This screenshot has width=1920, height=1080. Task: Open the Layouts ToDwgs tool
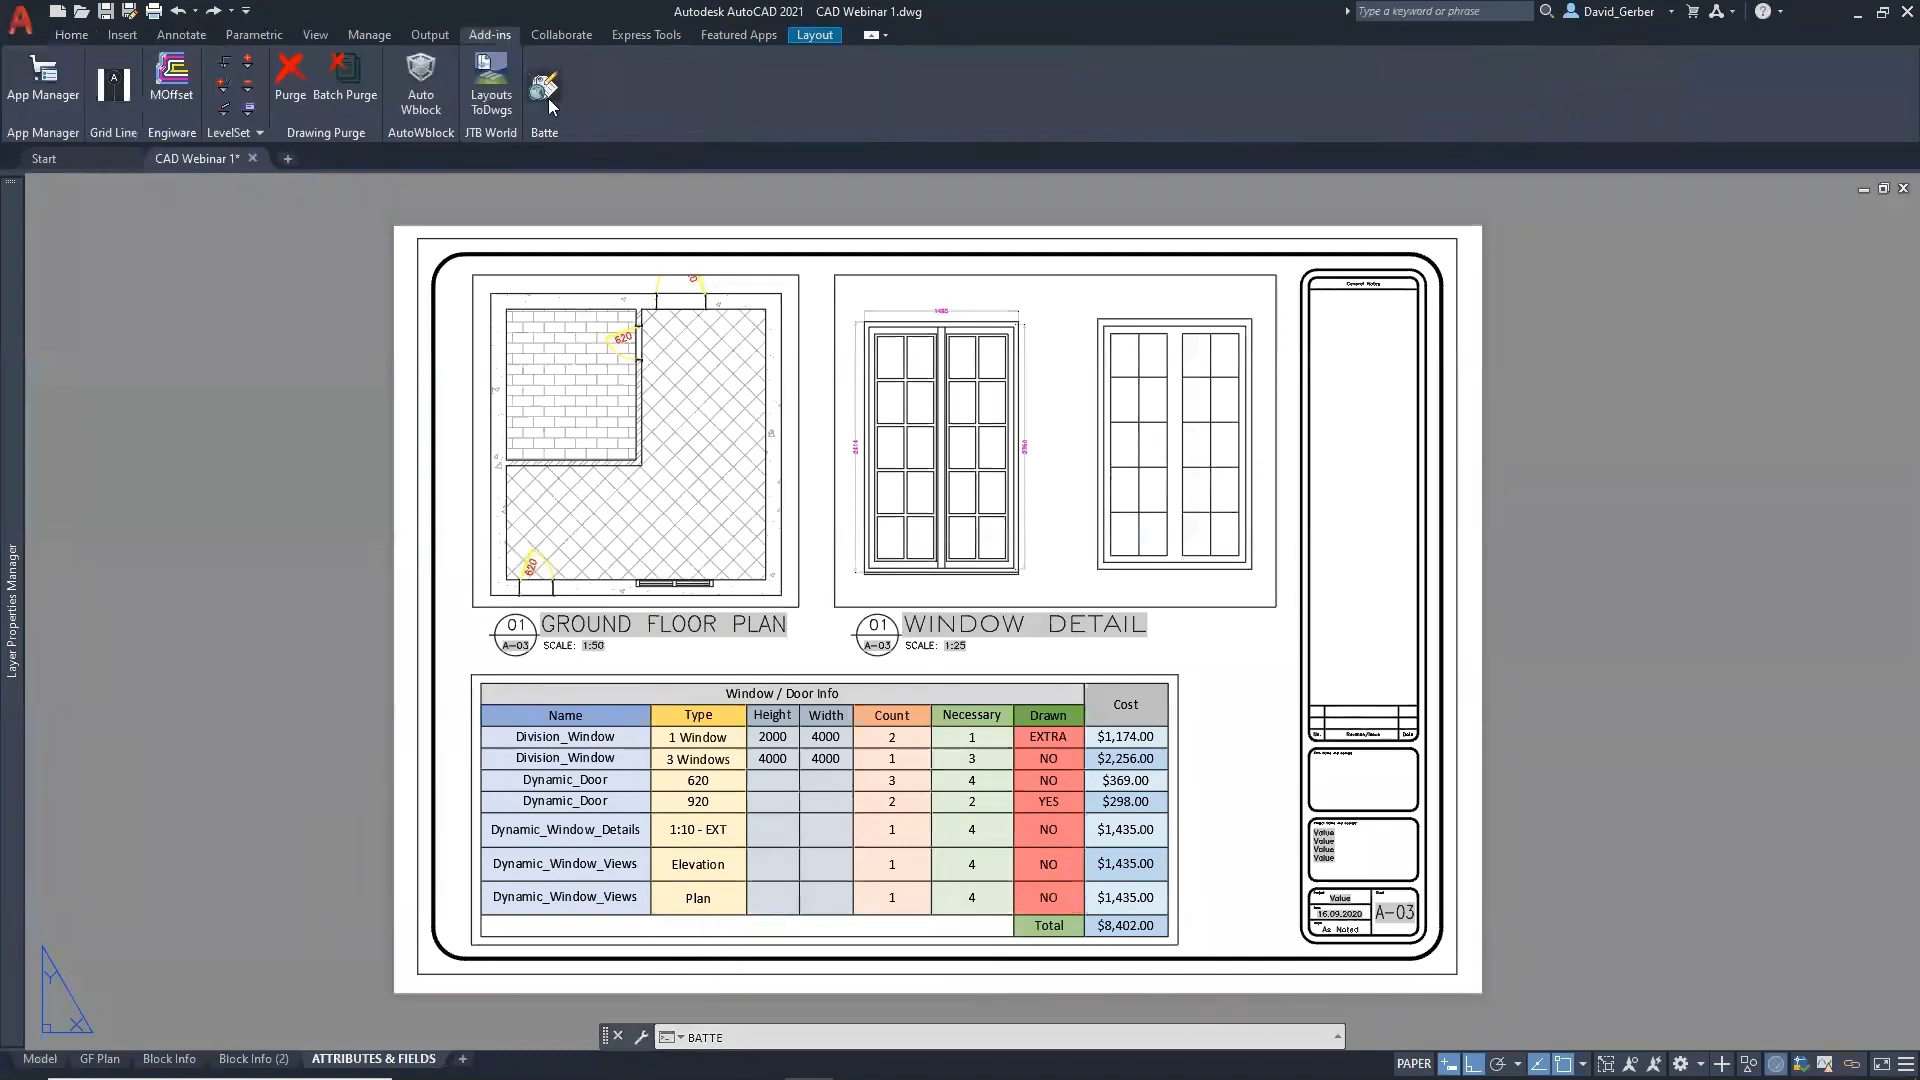489,82
